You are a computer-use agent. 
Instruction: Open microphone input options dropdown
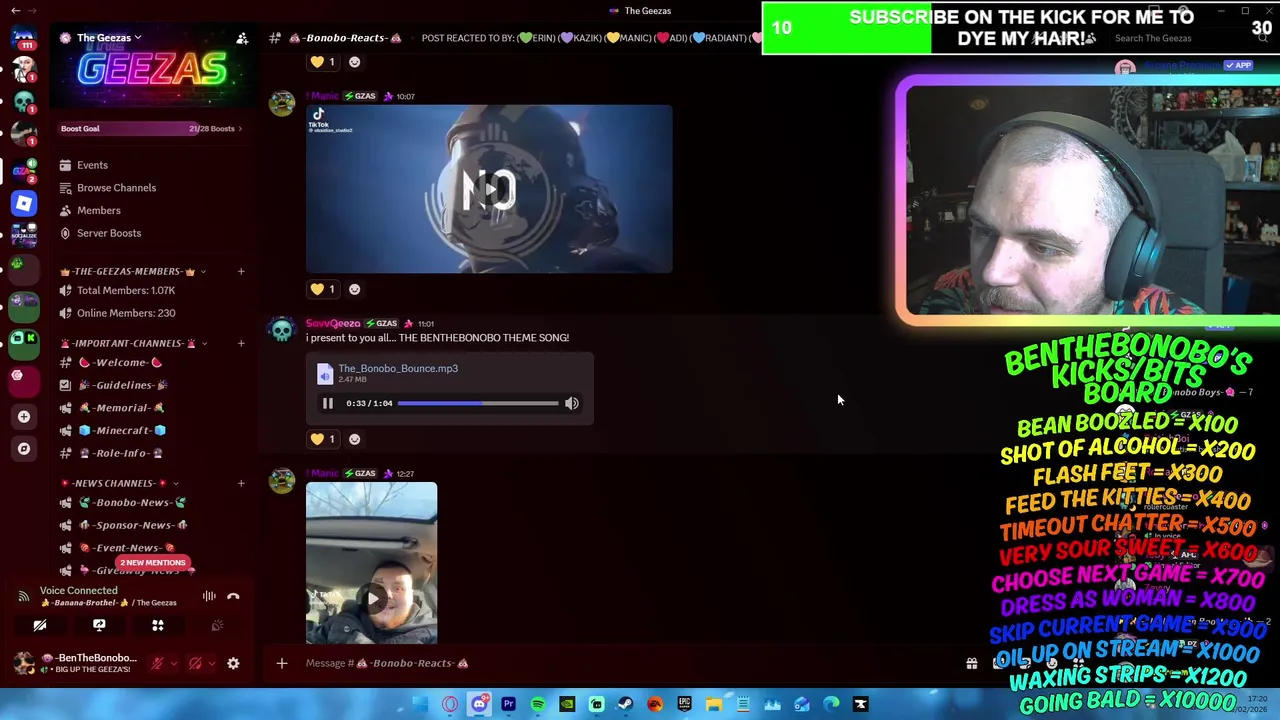[173, 663]
